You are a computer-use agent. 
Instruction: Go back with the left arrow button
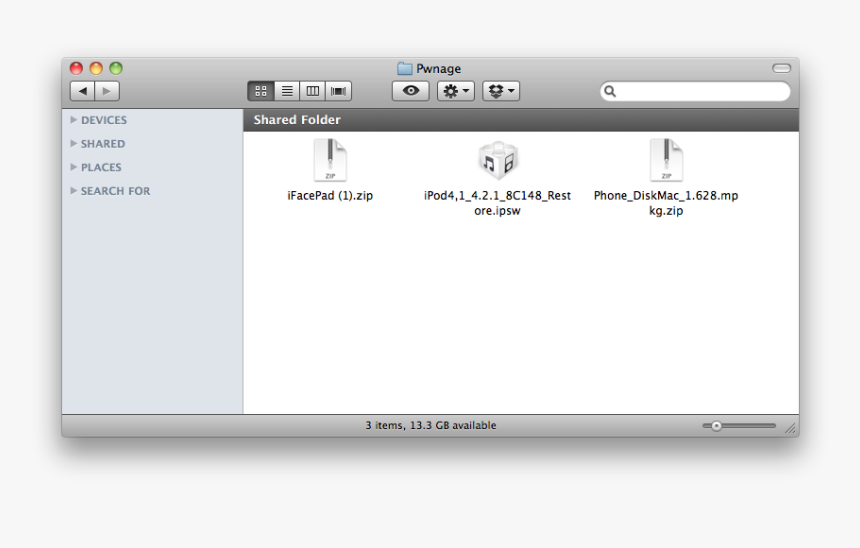coord(82,91)
